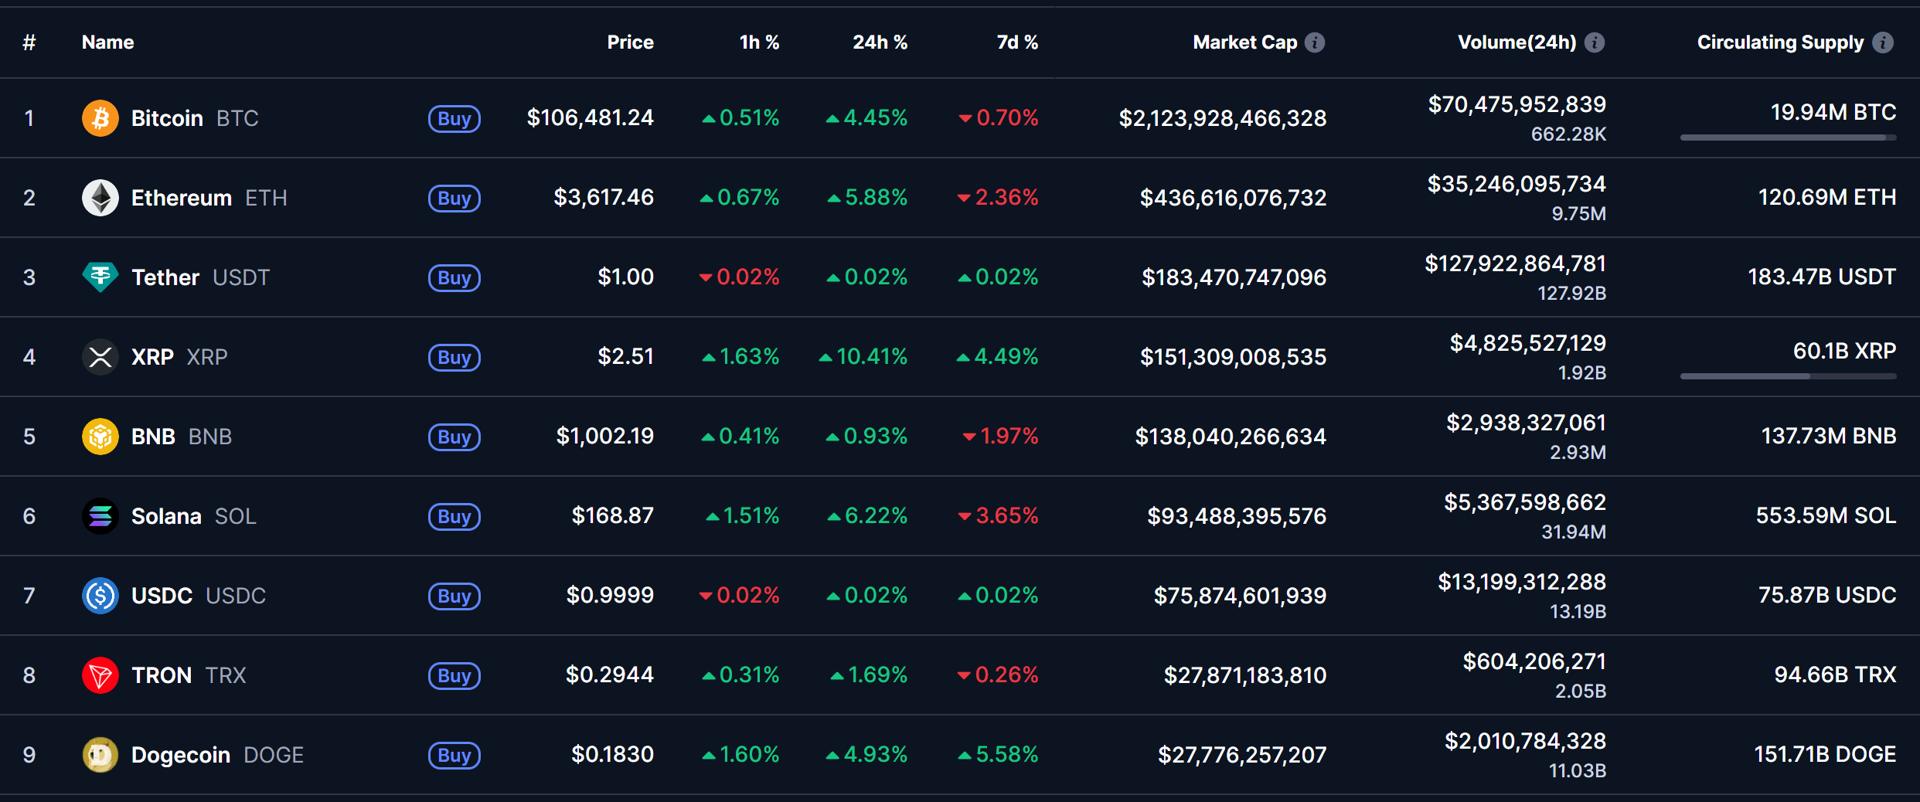
Task: Click the XRP logo icon
Action: pyautogui.click(x=99, y=357)
